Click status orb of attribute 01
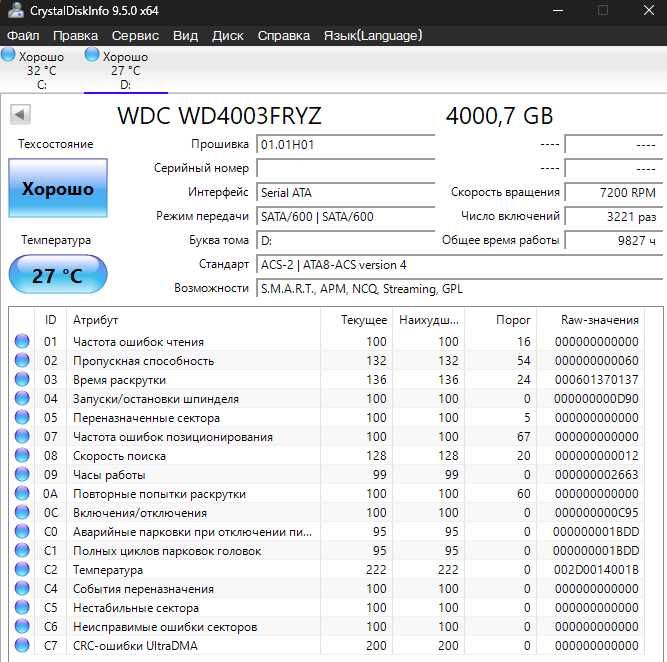 [22, 341]
